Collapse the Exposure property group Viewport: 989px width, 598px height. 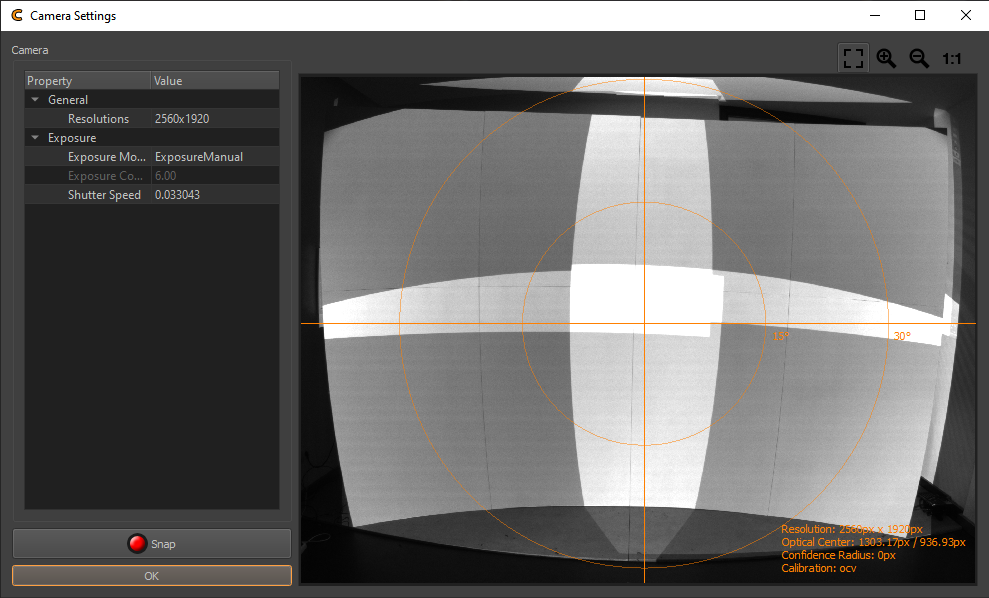tap(35, 138)
